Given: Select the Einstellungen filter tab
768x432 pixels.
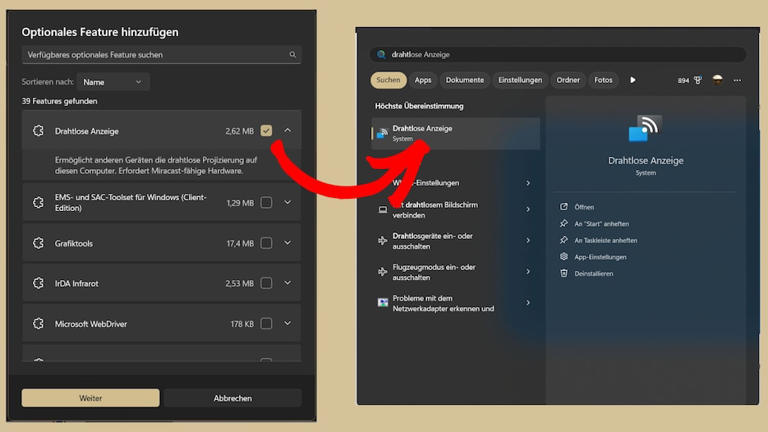Looking at the screenshot, I should click(520, 80).
